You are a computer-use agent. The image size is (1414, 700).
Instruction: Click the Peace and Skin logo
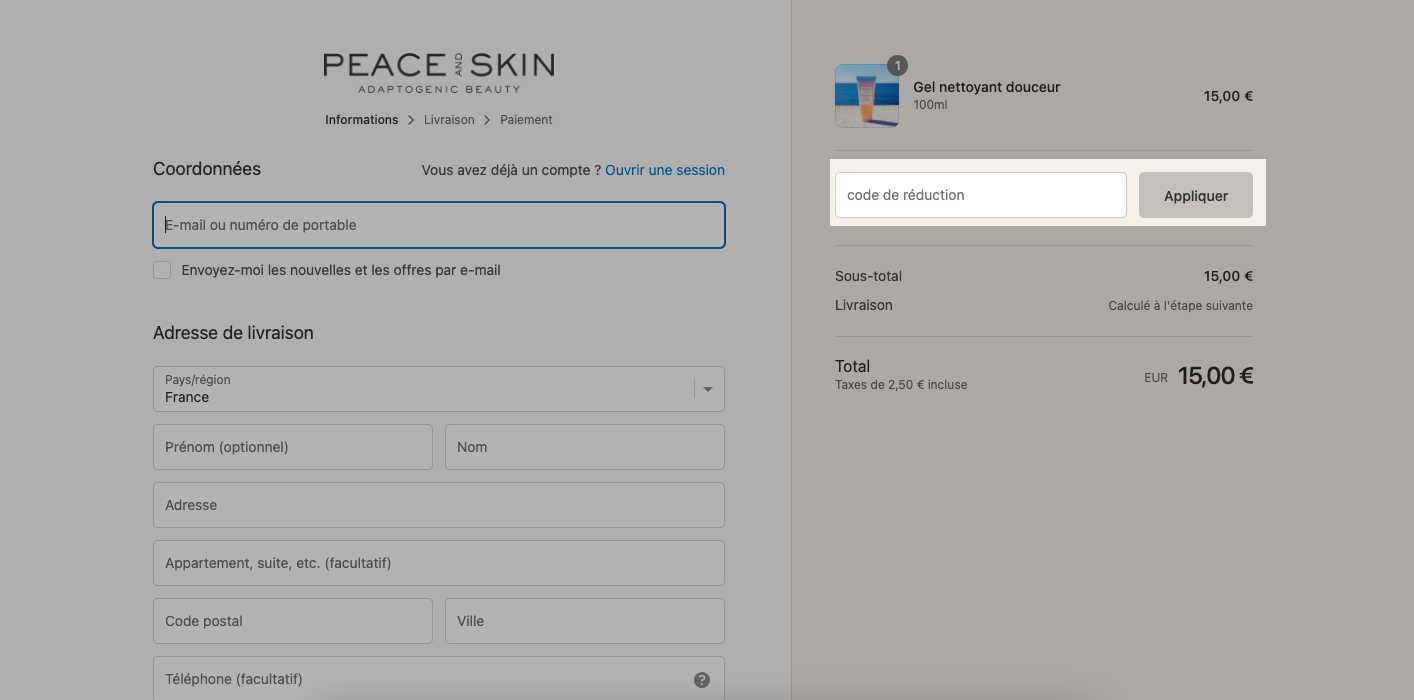(x=439, y=73)
